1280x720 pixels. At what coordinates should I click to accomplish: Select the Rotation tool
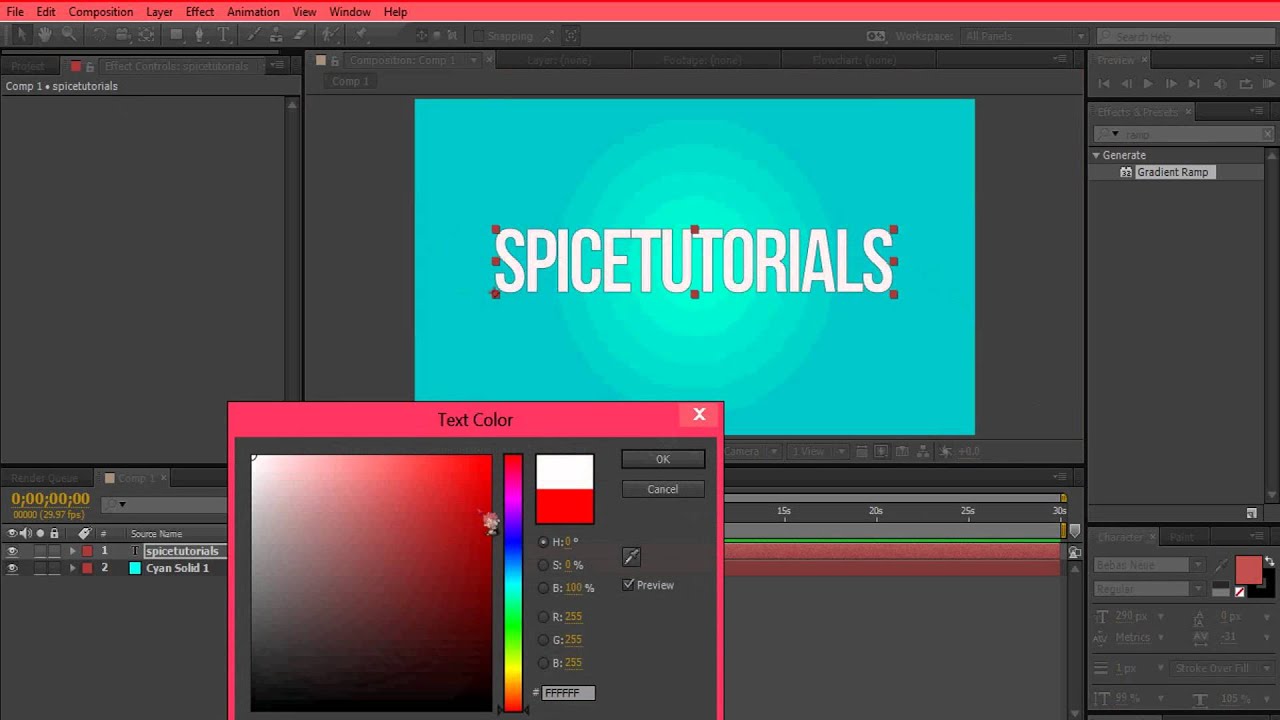(99, 35)
